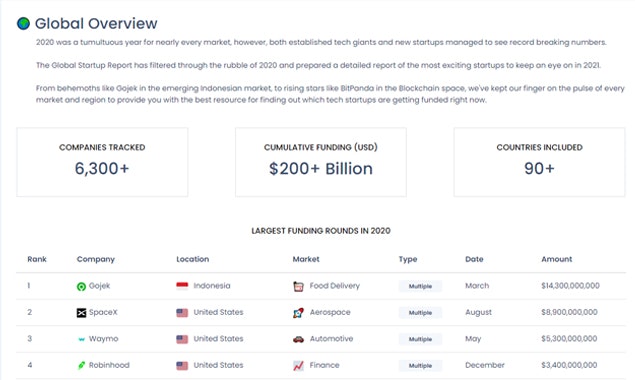Select United States in the SpaceX row
The width and height of the screenshot is (635, 380).
tap(218, 312)
